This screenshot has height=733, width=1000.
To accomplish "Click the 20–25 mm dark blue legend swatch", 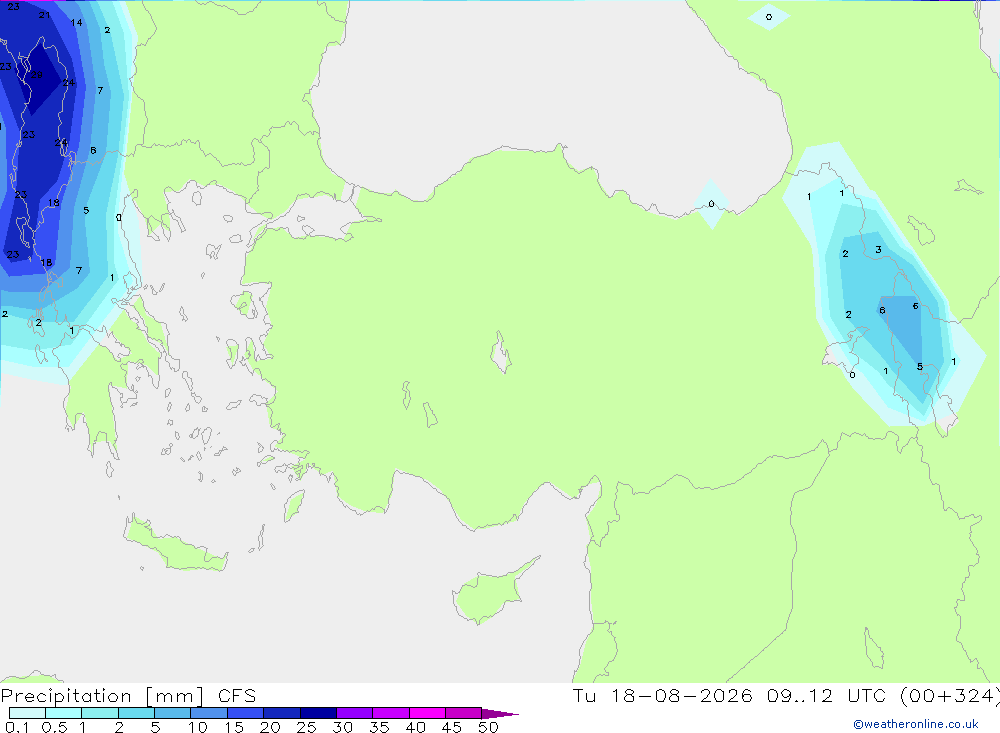I will click(281, 713).
